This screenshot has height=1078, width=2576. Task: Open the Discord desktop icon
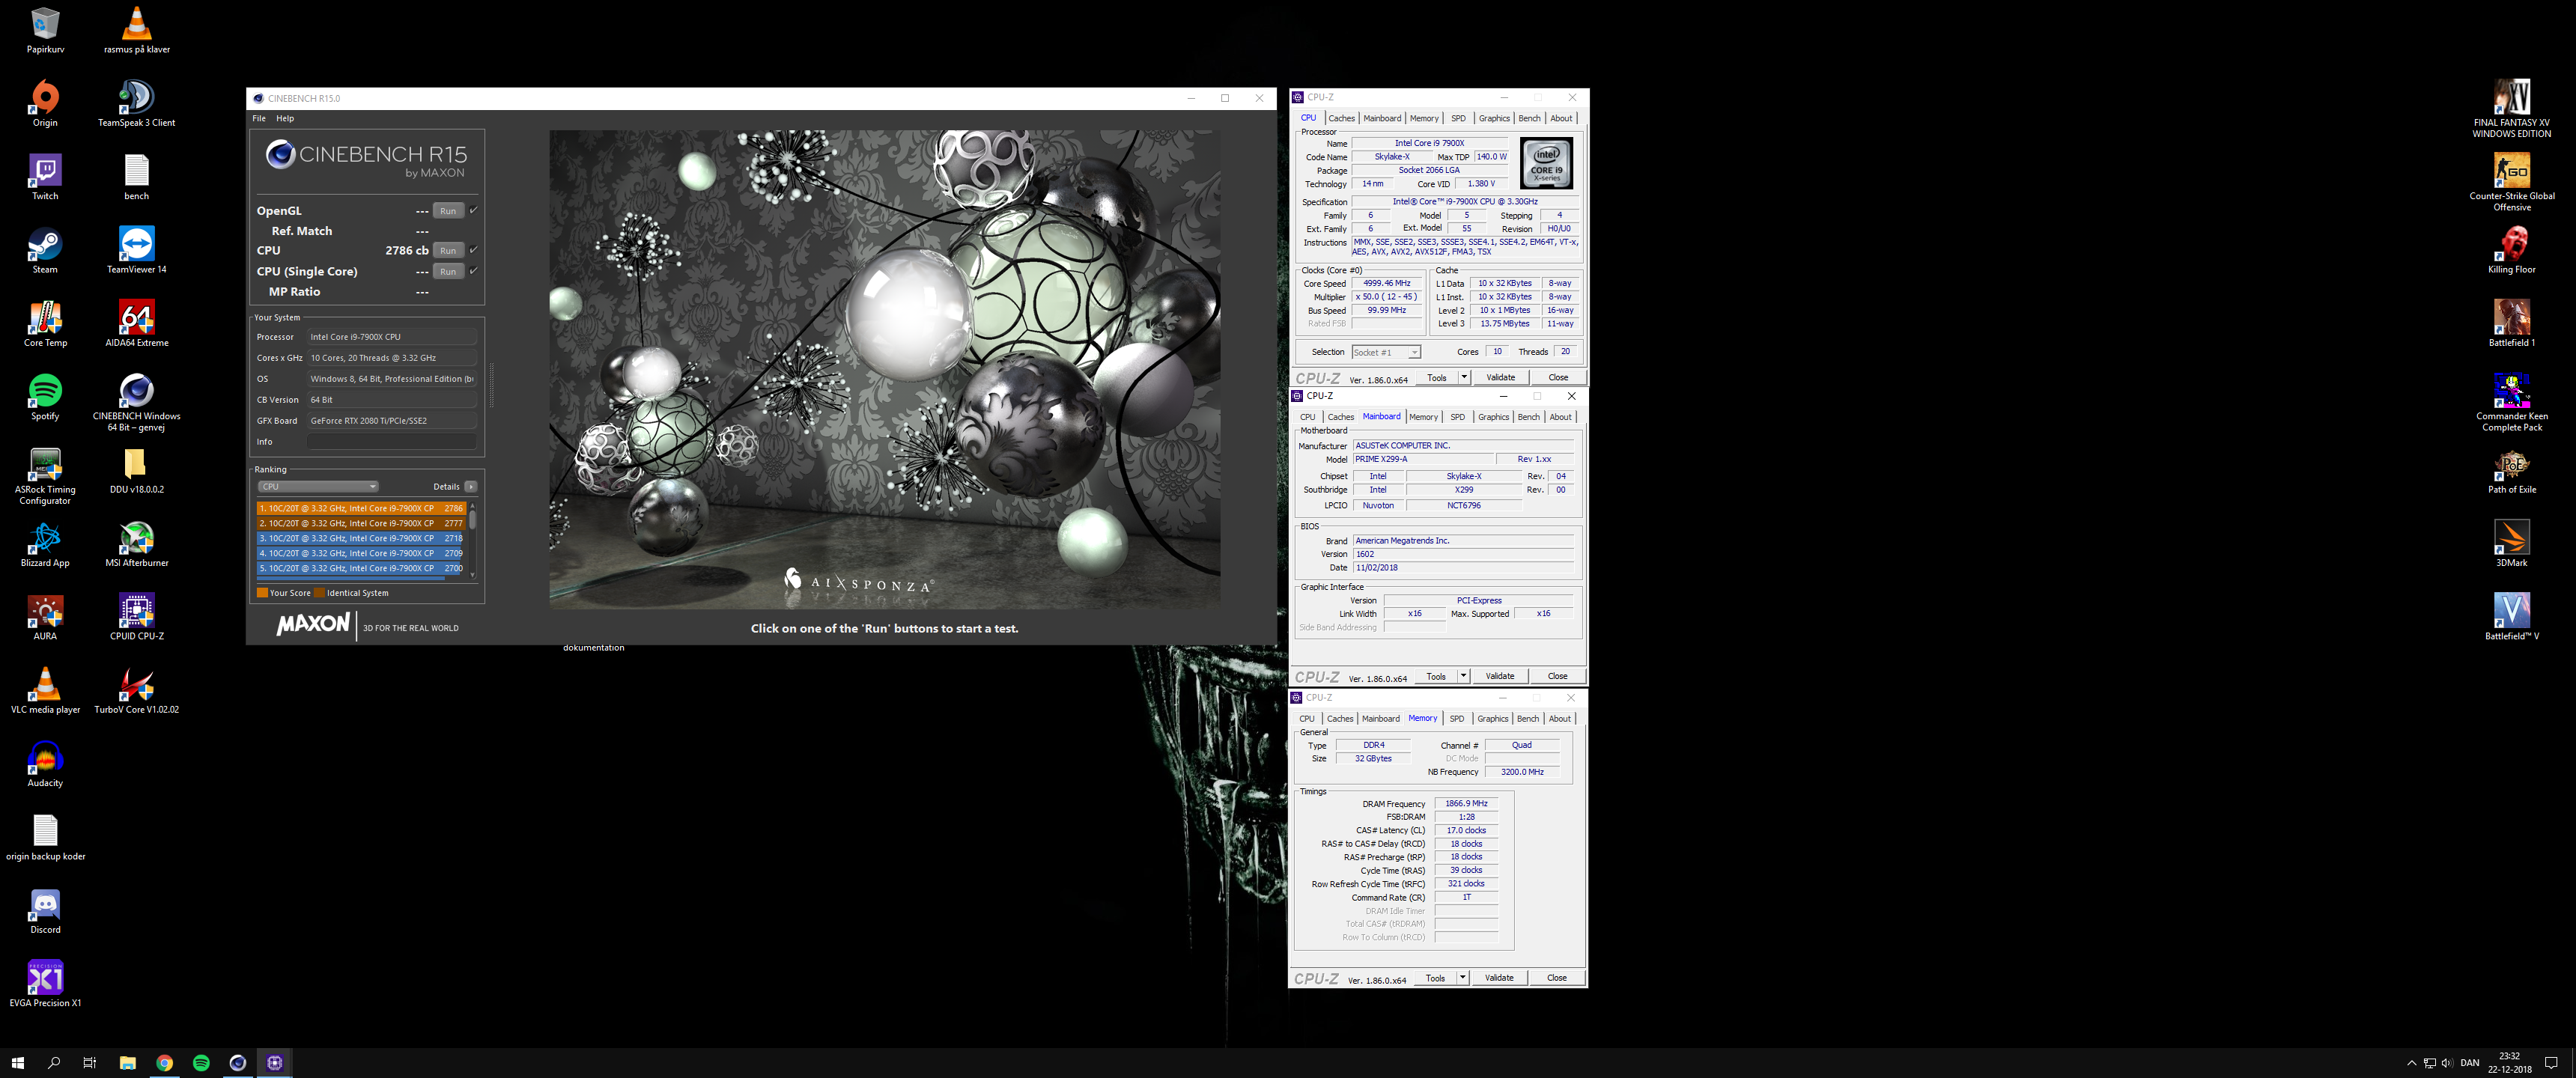pos(45,911)
